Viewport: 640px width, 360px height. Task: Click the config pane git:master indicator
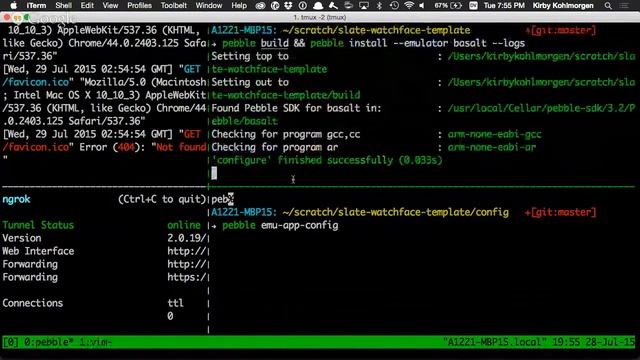click(x=560, y=212)
